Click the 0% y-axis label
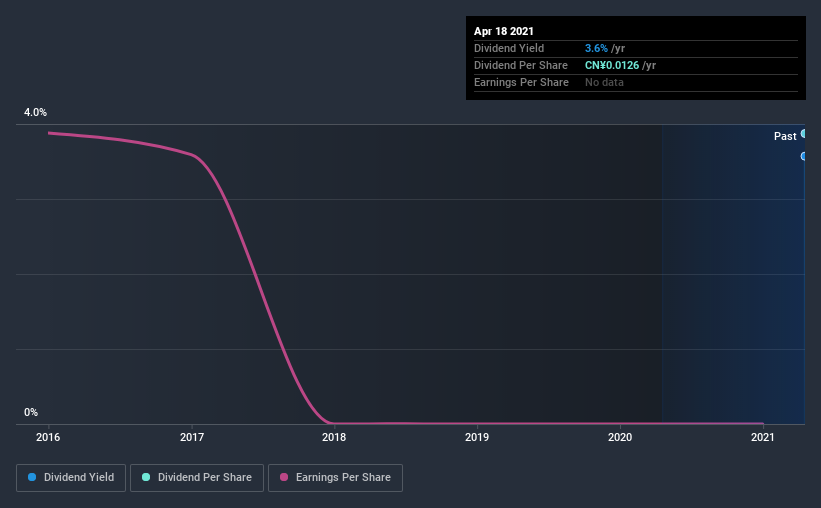 point(31,412)
